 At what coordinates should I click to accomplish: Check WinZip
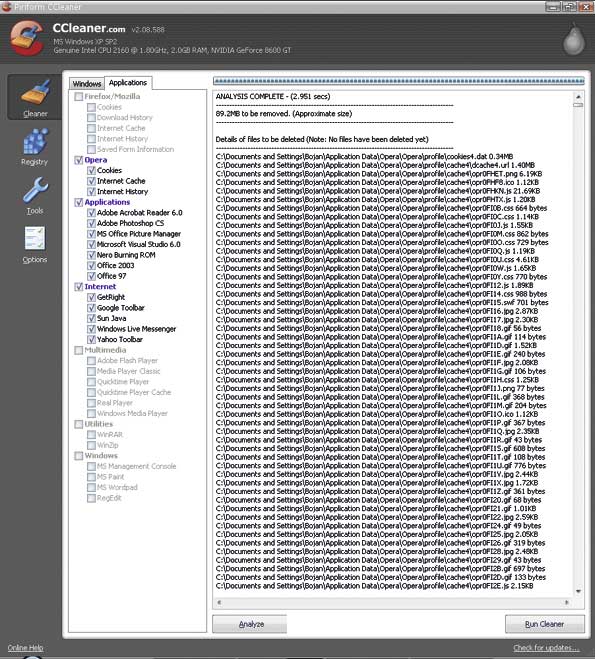tap(91, 445)
